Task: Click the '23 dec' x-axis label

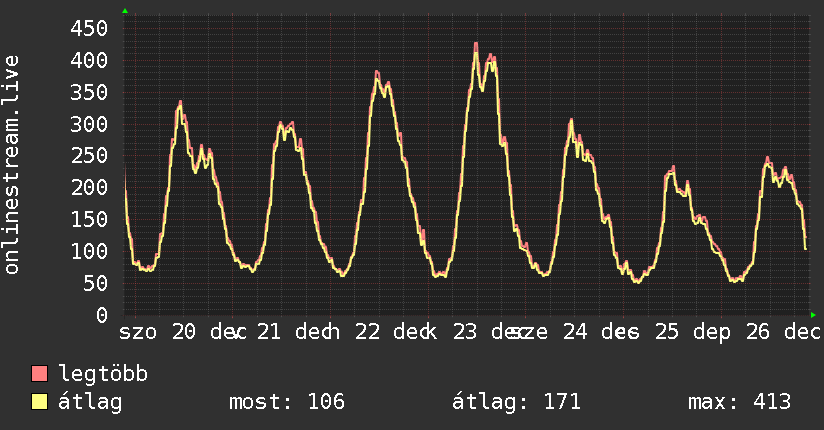Action: tap(490, 332)
